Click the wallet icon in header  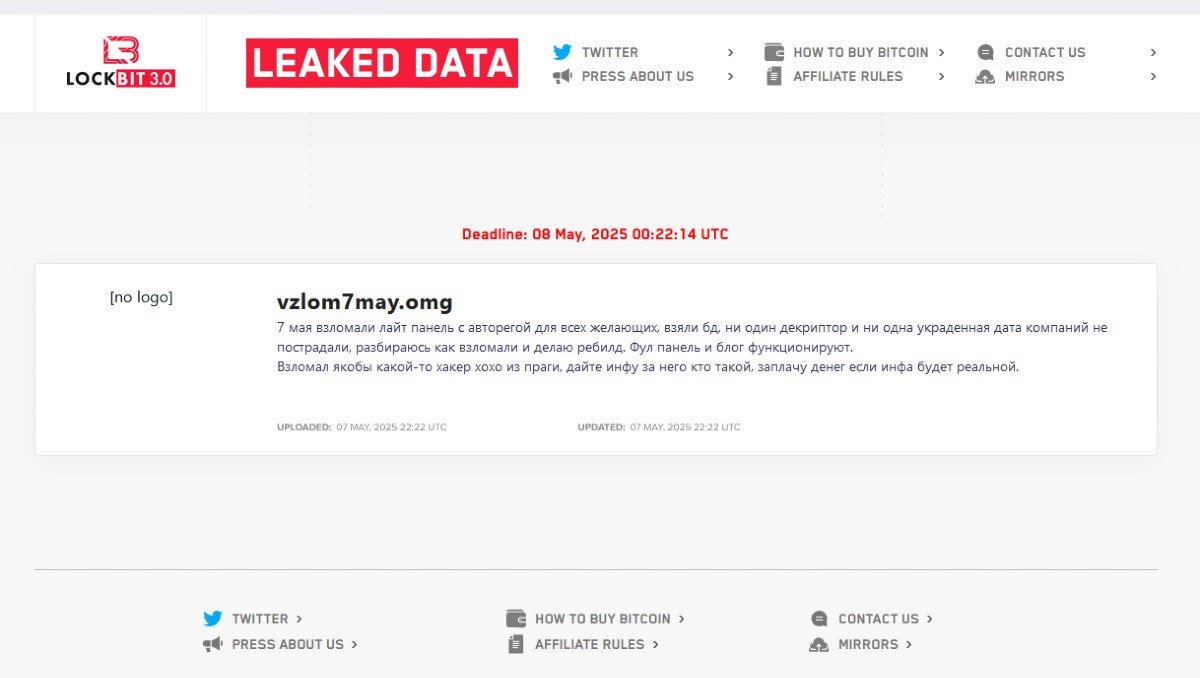[x=774, y=52]
